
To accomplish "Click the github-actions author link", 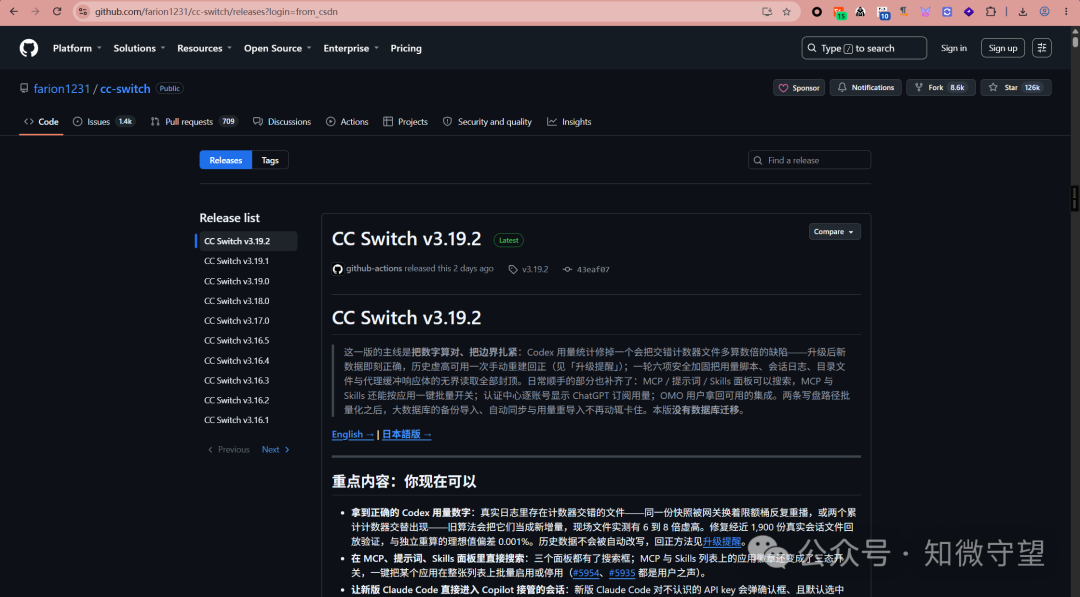I will (x=374, y=269).
